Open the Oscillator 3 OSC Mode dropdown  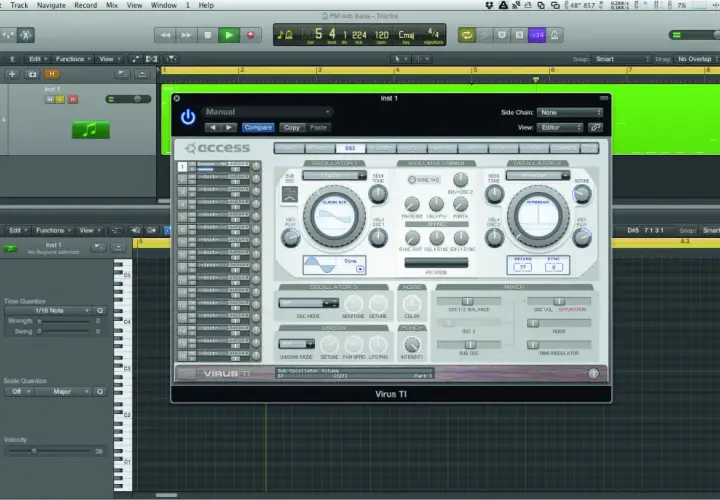tap(308, 303)
